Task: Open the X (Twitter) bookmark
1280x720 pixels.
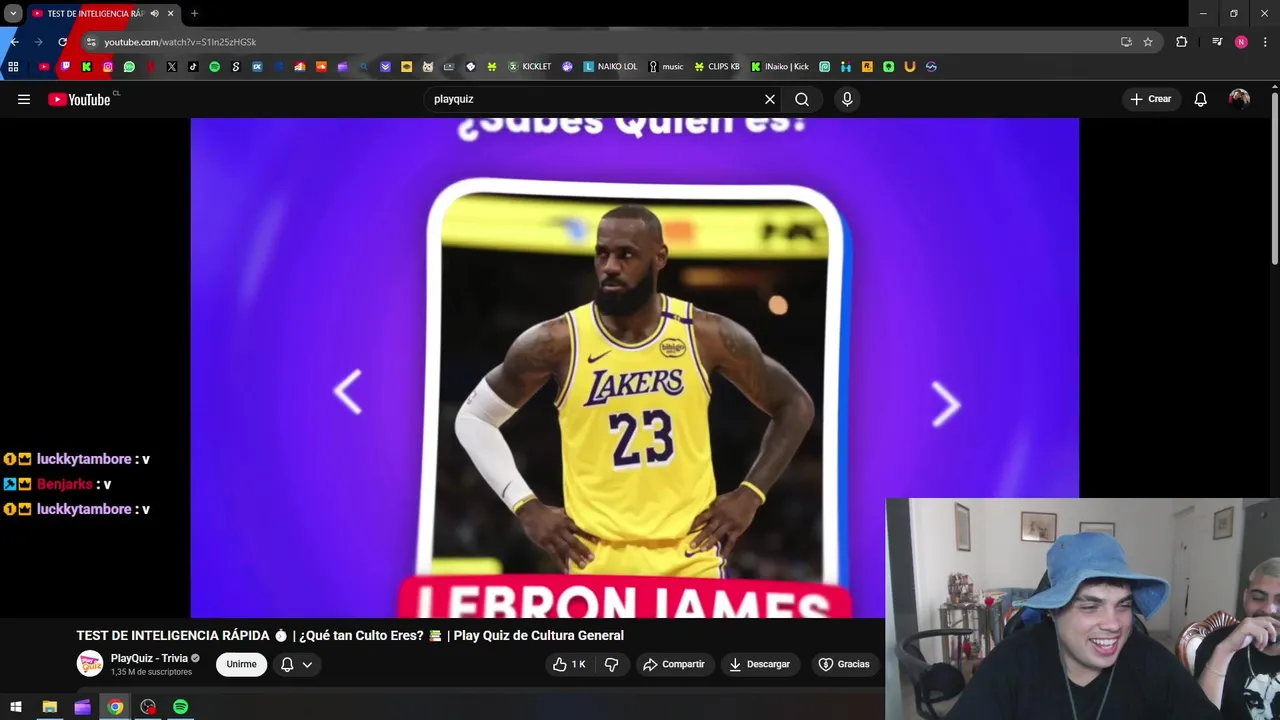Action: tap(172, 67)
